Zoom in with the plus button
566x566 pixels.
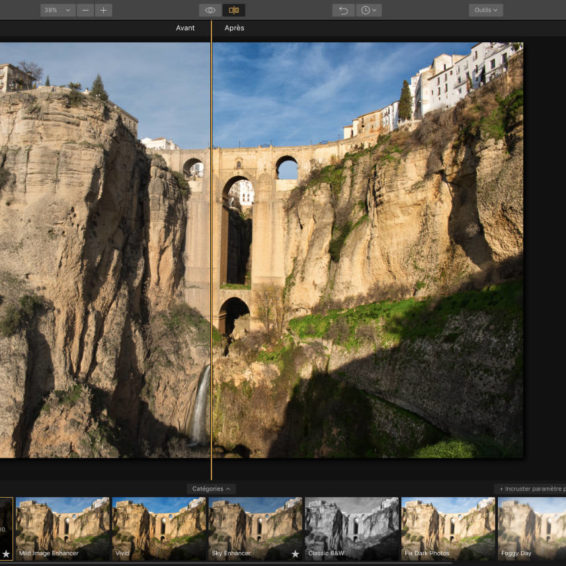tap(103, 10)
